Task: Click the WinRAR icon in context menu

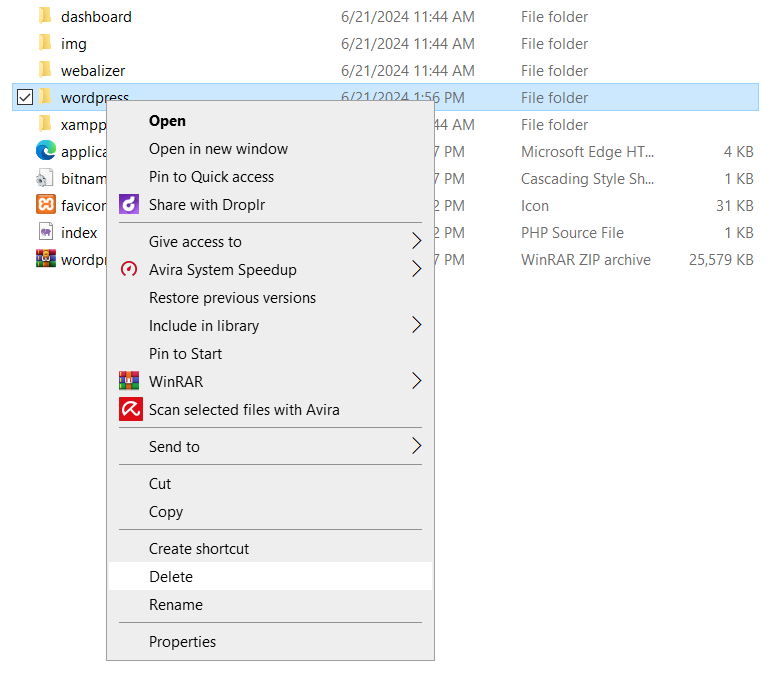Action: (x=129, y=381)
